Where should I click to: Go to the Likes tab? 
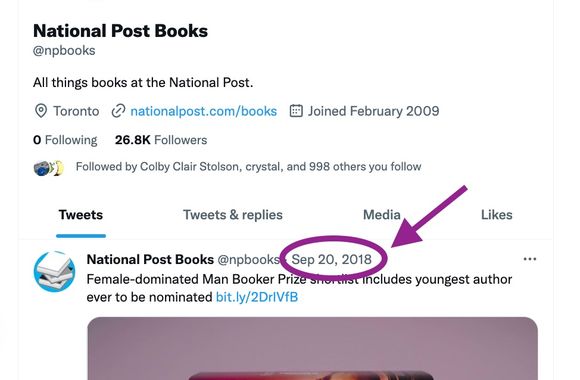pyautogui.click(x=496, y=215)
